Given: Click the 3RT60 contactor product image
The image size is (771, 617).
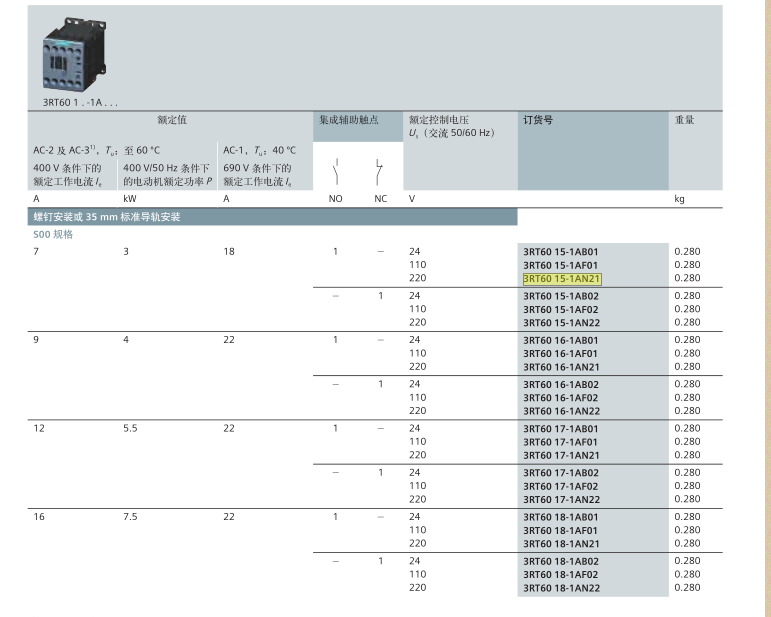Looking at the screenshot, I should tap(74, 57).
